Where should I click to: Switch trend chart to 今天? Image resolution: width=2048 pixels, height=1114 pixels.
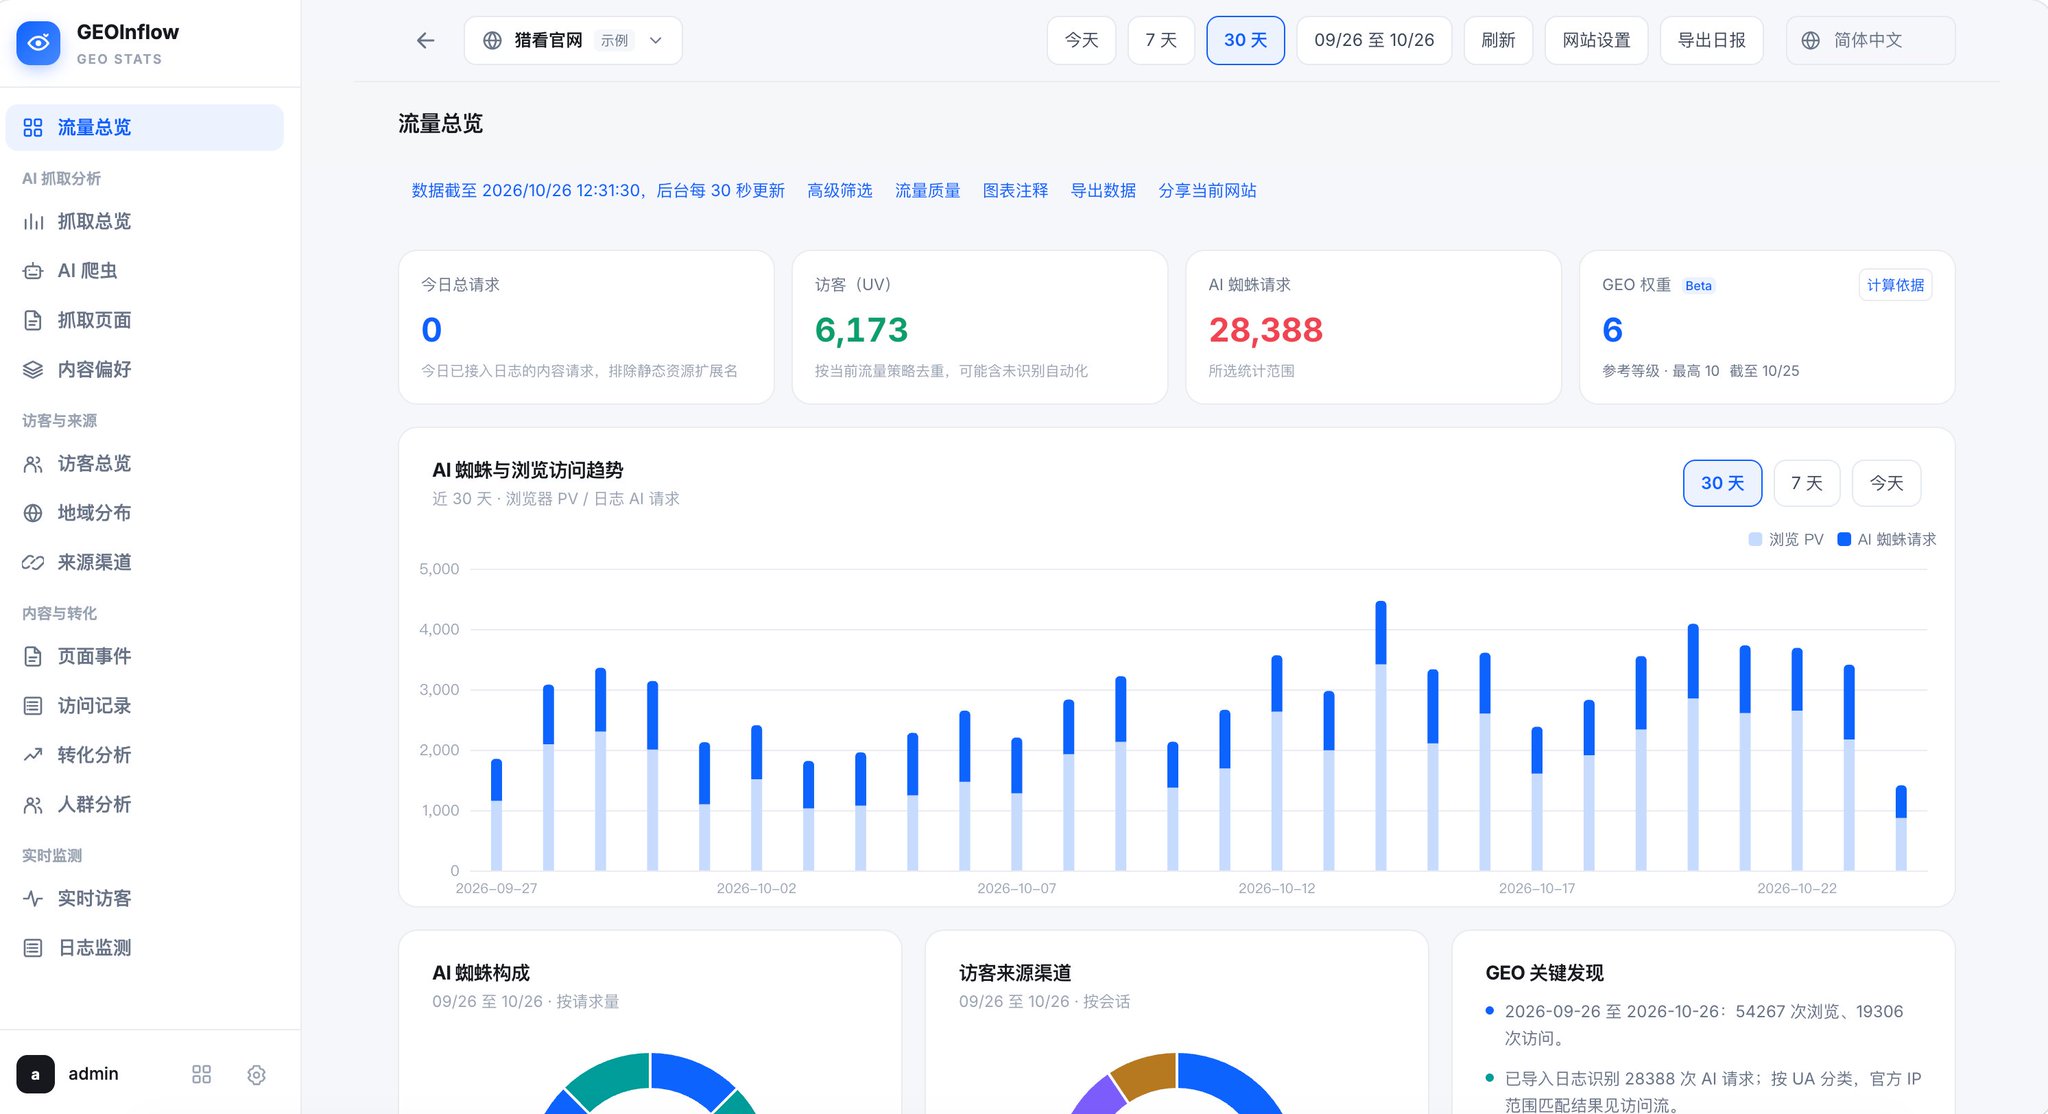1886,483
